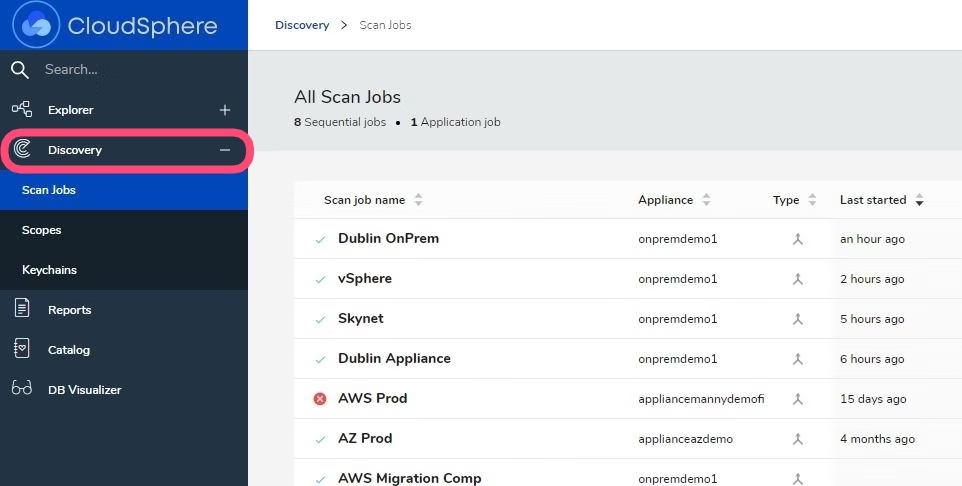
Task: Open the AWS Prod scan job
Action: coord(372,398)
